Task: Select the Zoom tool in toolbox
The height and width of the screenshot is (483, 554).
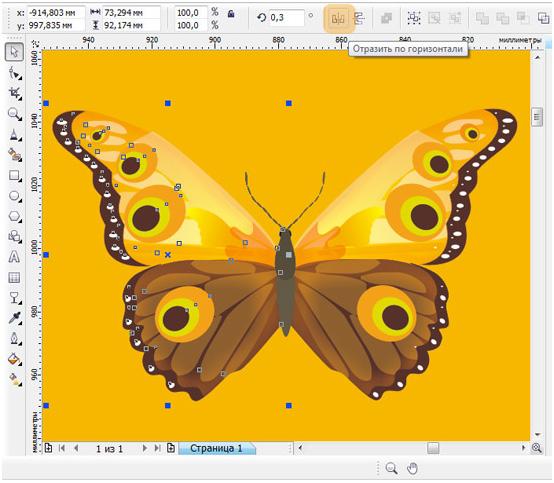Action: click(14, 114)
